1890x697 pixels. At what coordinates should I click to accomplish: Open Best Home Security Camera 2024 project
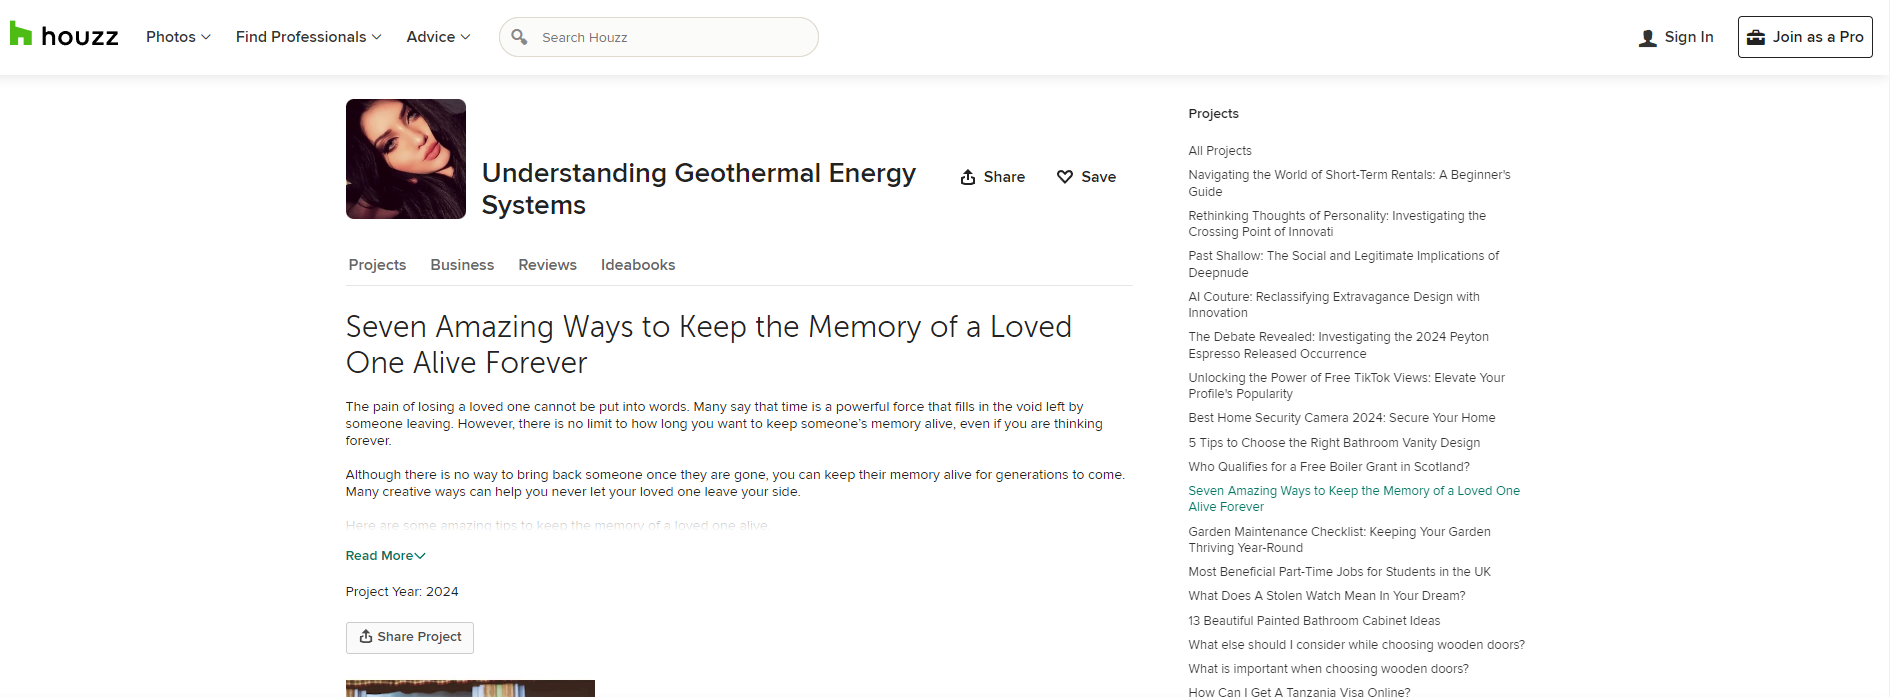(x=1342, y=418)
